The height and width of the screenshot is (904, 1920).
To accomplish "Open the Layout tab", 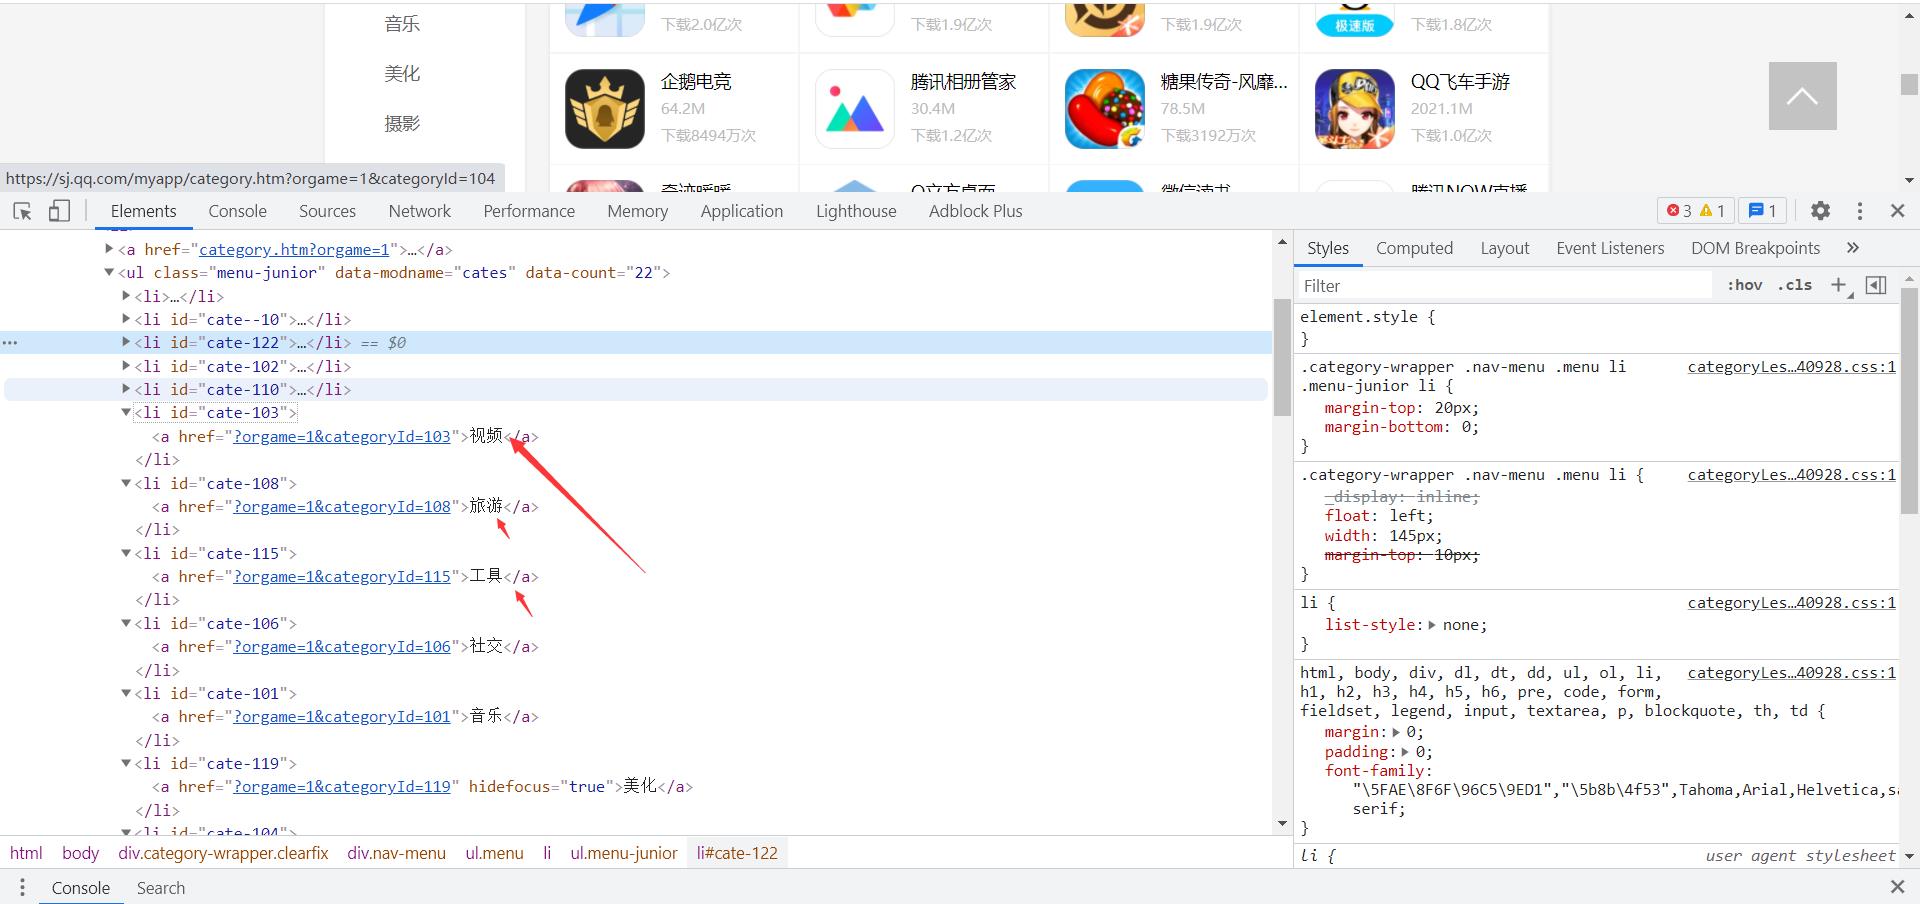I will coord(1505,248).
